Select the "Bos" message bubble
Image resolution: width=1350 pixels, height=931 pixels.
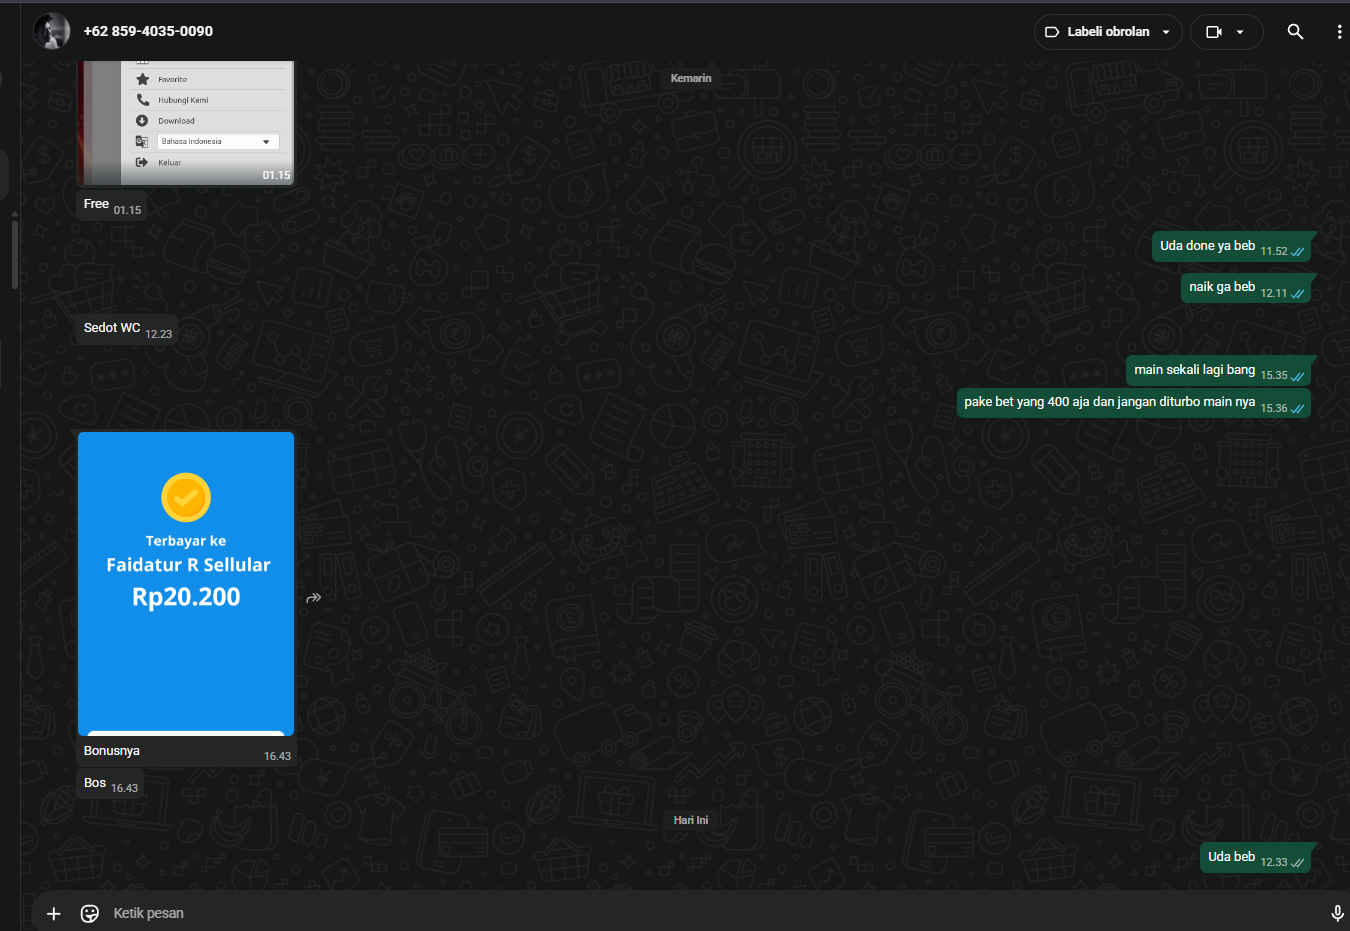[x=110, y=784]
